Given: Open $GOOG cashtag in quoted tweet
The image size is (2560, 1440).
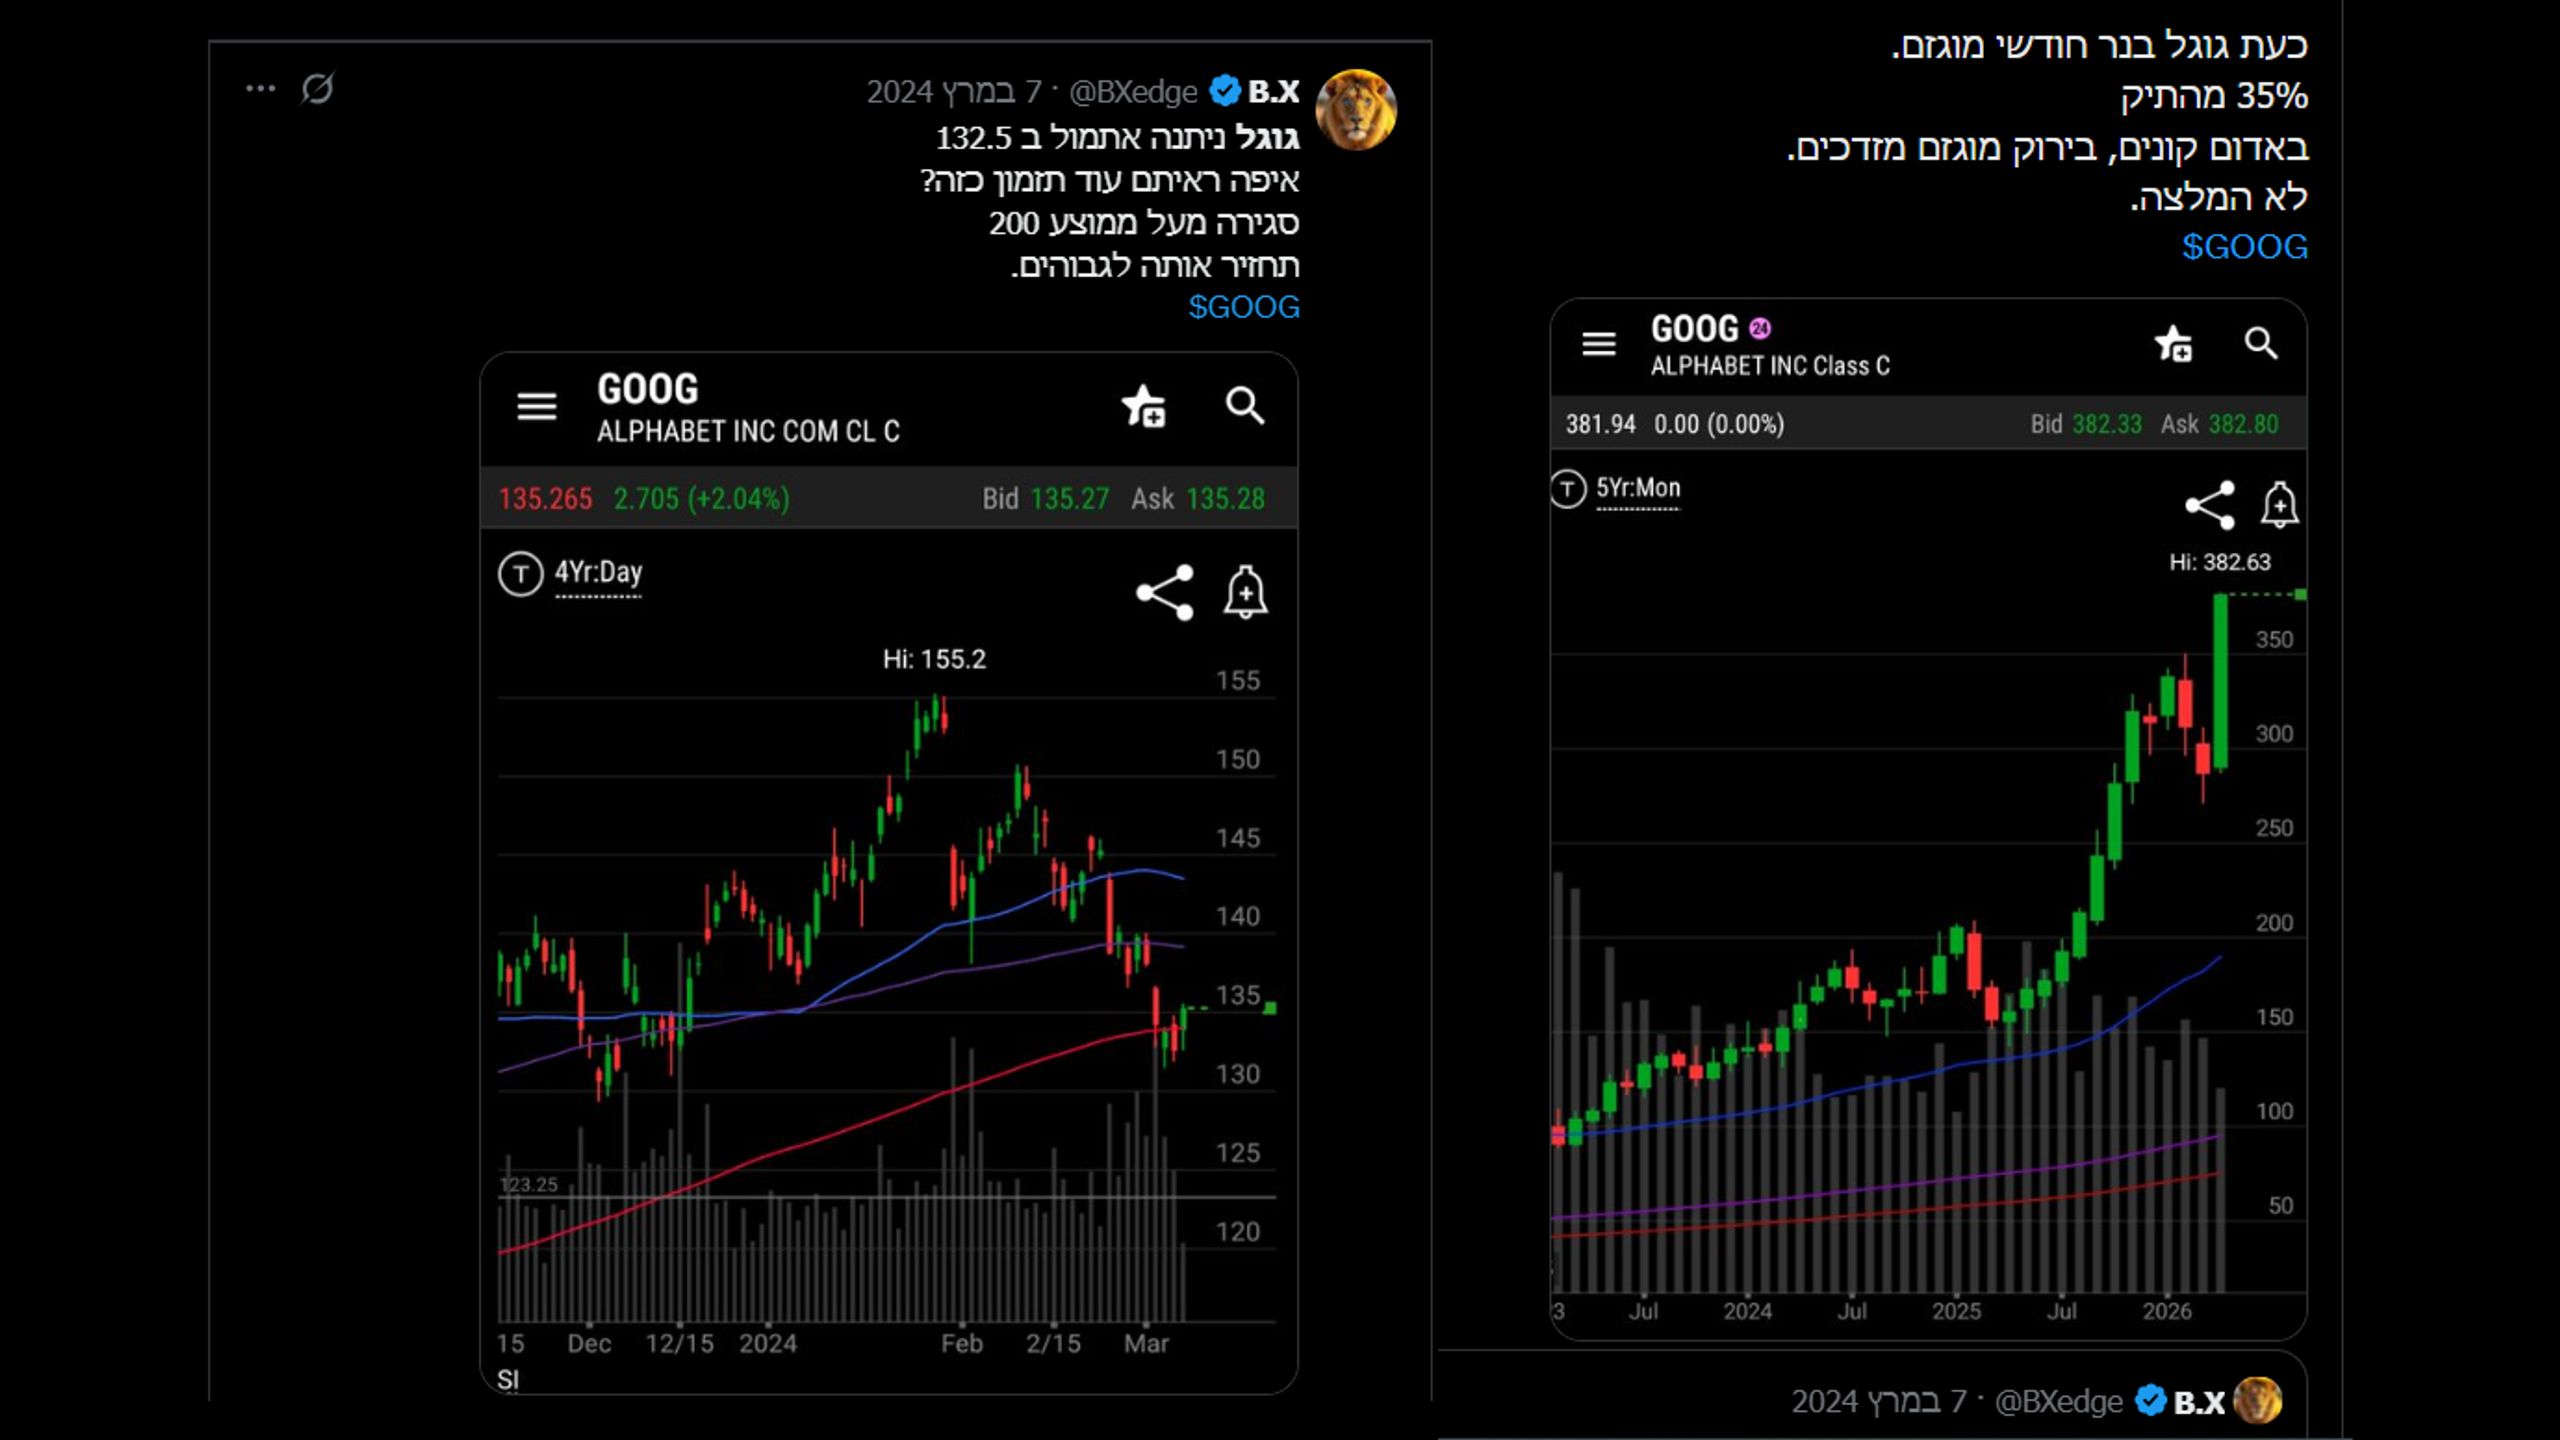Looking at the screenshot, I should [1243, 307].
